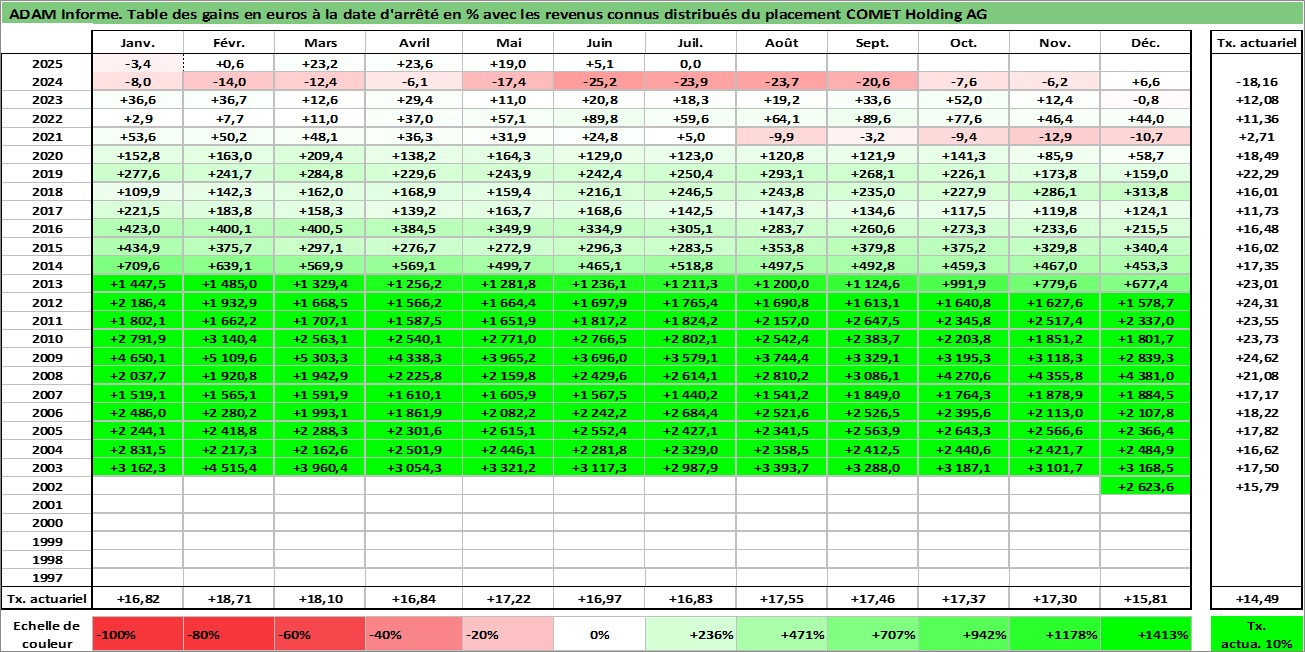Click the 'Echelle de couleur' label

[x=46, y=634]
